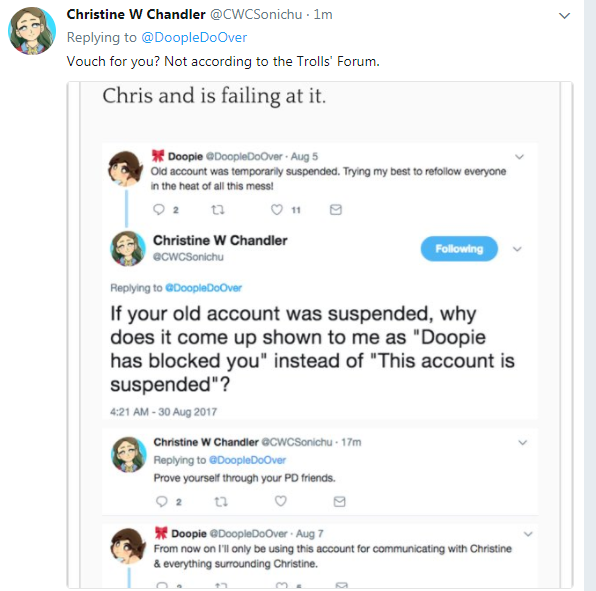Open @CWCSonichu handle in top tweet header
596x591 pixels.
(x=256, y=14)
